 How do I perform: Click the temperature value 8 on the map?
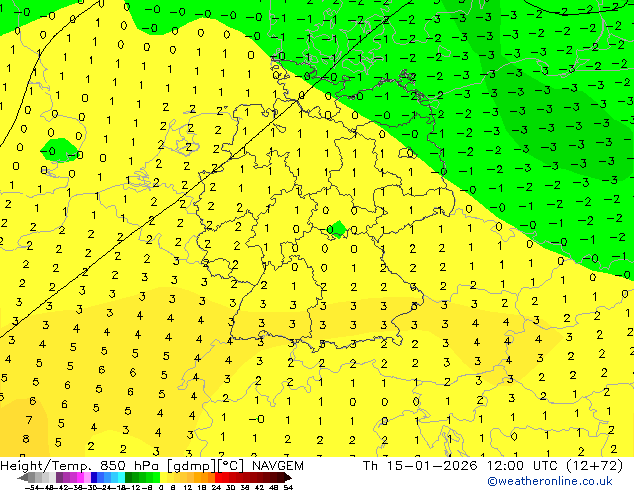(x=26, y=439)
